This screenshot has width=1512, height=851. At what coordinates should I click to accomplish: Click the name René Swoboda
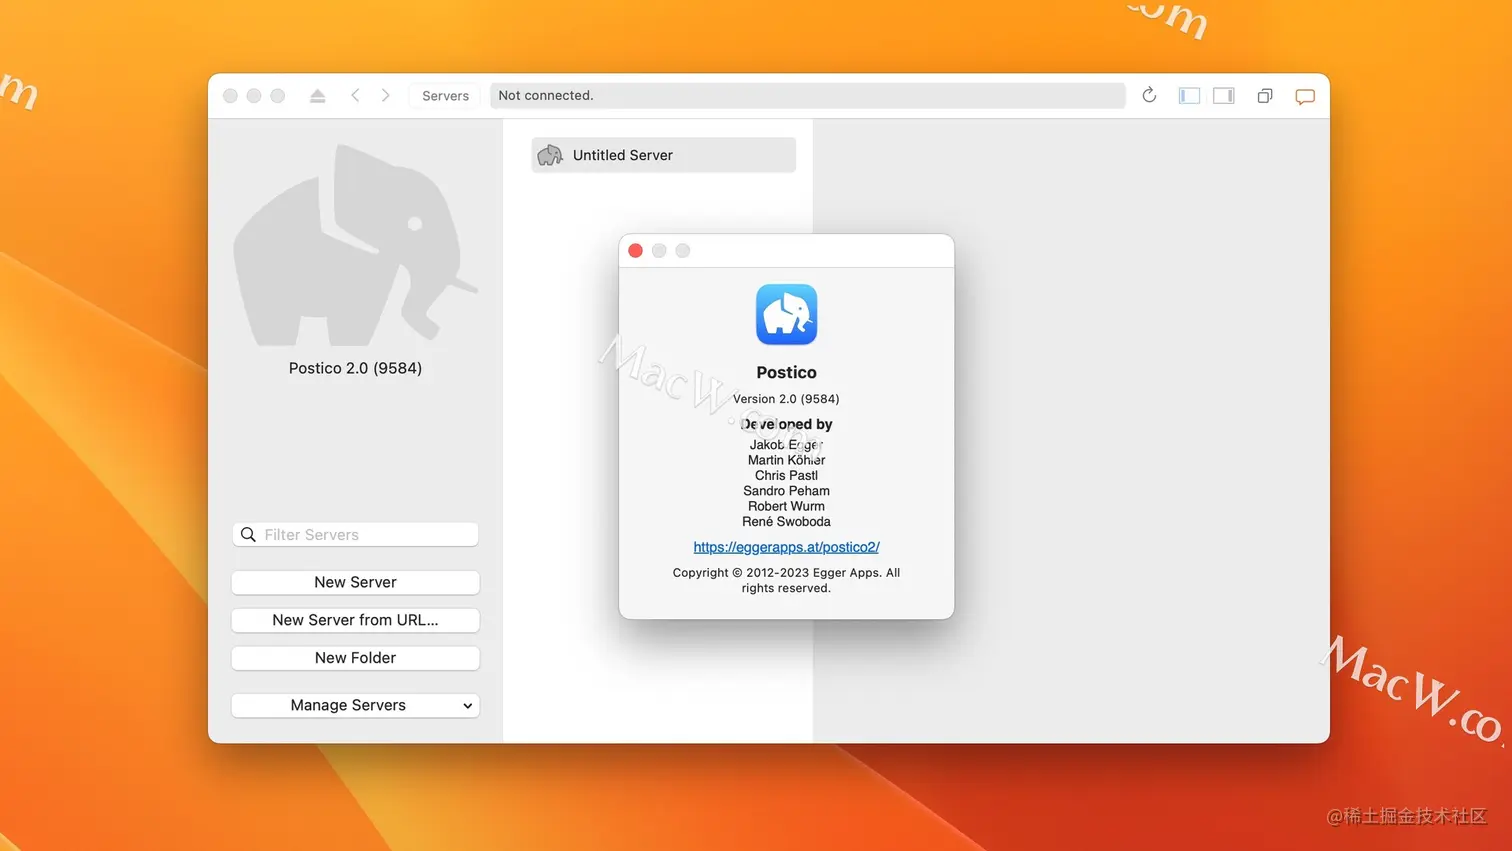coord(786,522)
